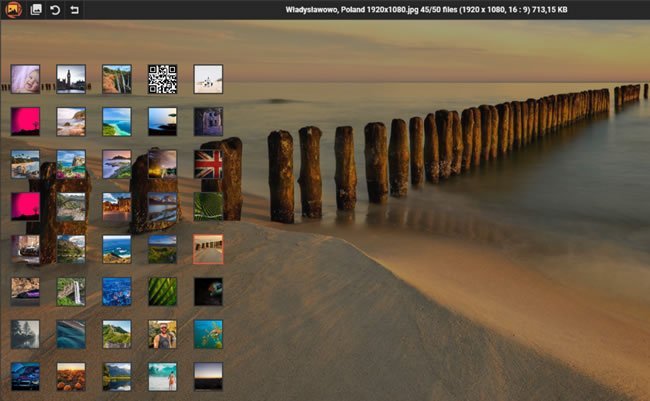The height and width of the screenshot is (401, 650).
Task: Select the foggy gray pine trees thumbnail
Action: 25,334
